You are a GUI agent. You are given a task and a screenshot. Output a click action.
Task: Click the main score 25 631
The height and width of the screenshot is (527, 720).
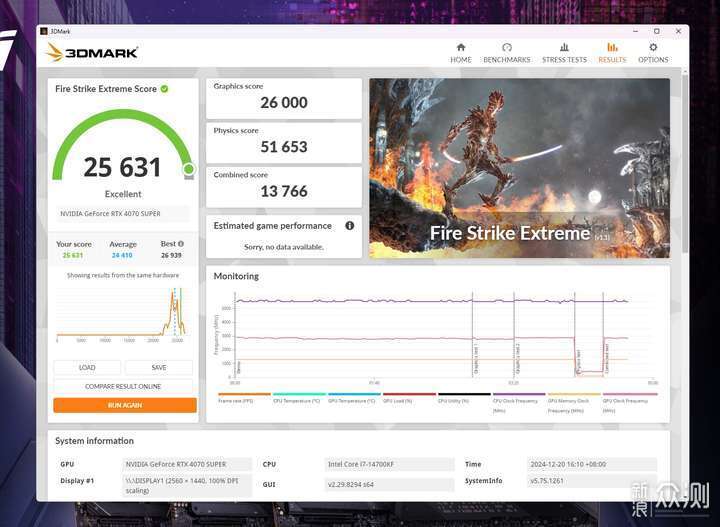point(122,167)
